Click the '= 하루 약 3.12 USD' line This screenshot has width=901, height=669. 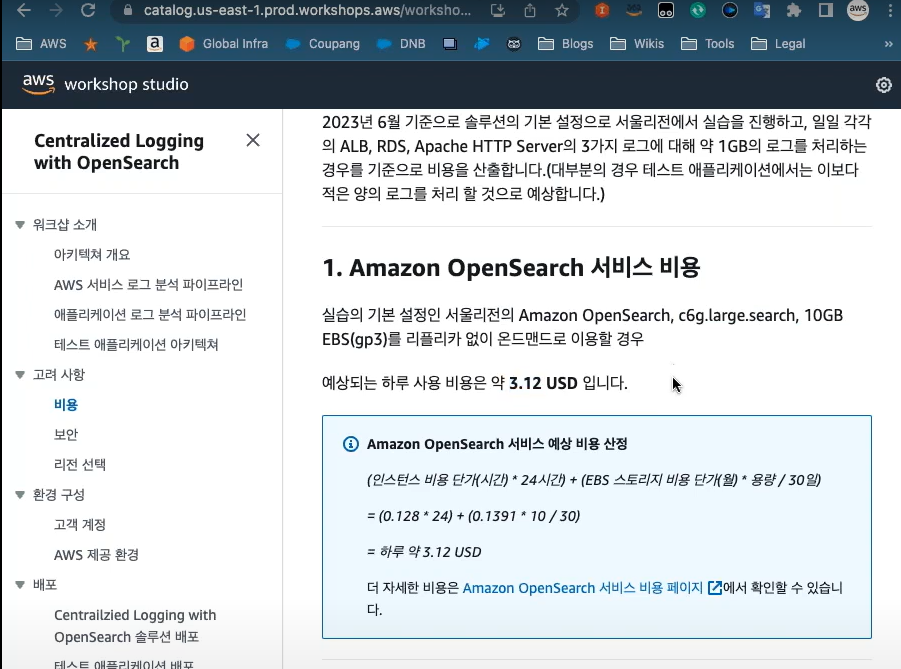tap(424, 552)
